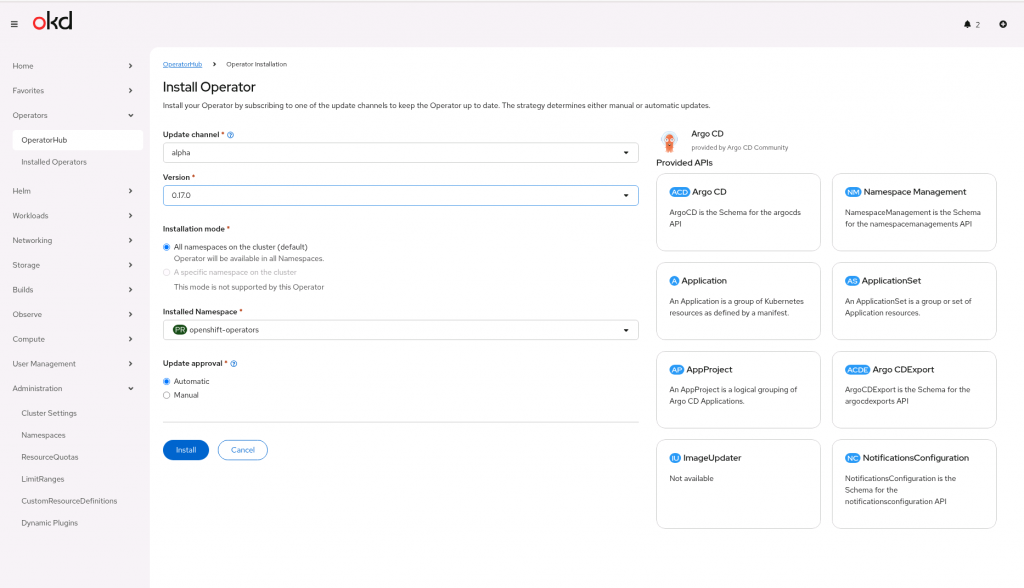Open the notifications bell icon
This screenshot has width=1024, height=588.
tap(967, 24)
